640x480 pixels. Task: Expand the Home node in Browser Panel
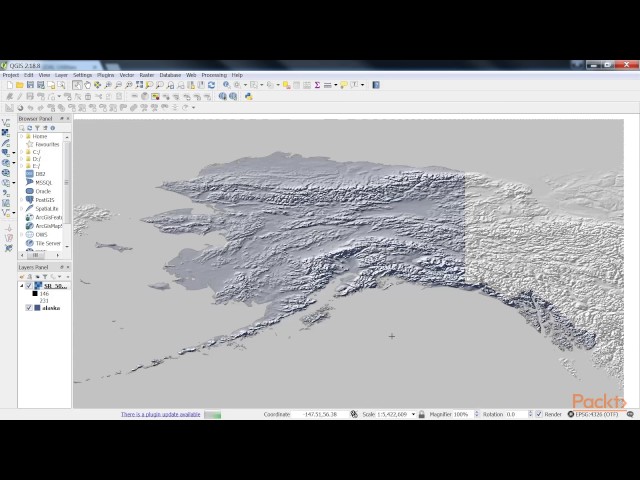point(22,136)
